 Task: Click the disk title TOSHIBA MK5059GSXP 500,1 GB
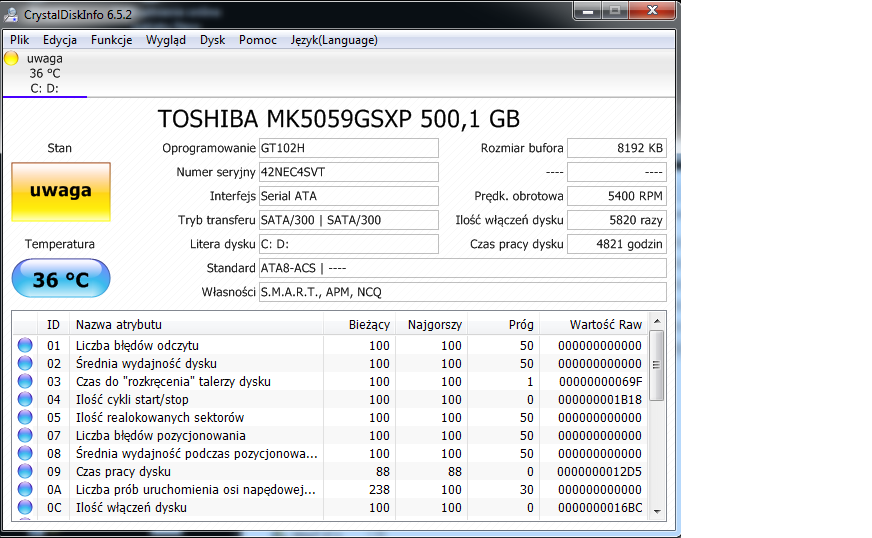click(x=339, y=119)
